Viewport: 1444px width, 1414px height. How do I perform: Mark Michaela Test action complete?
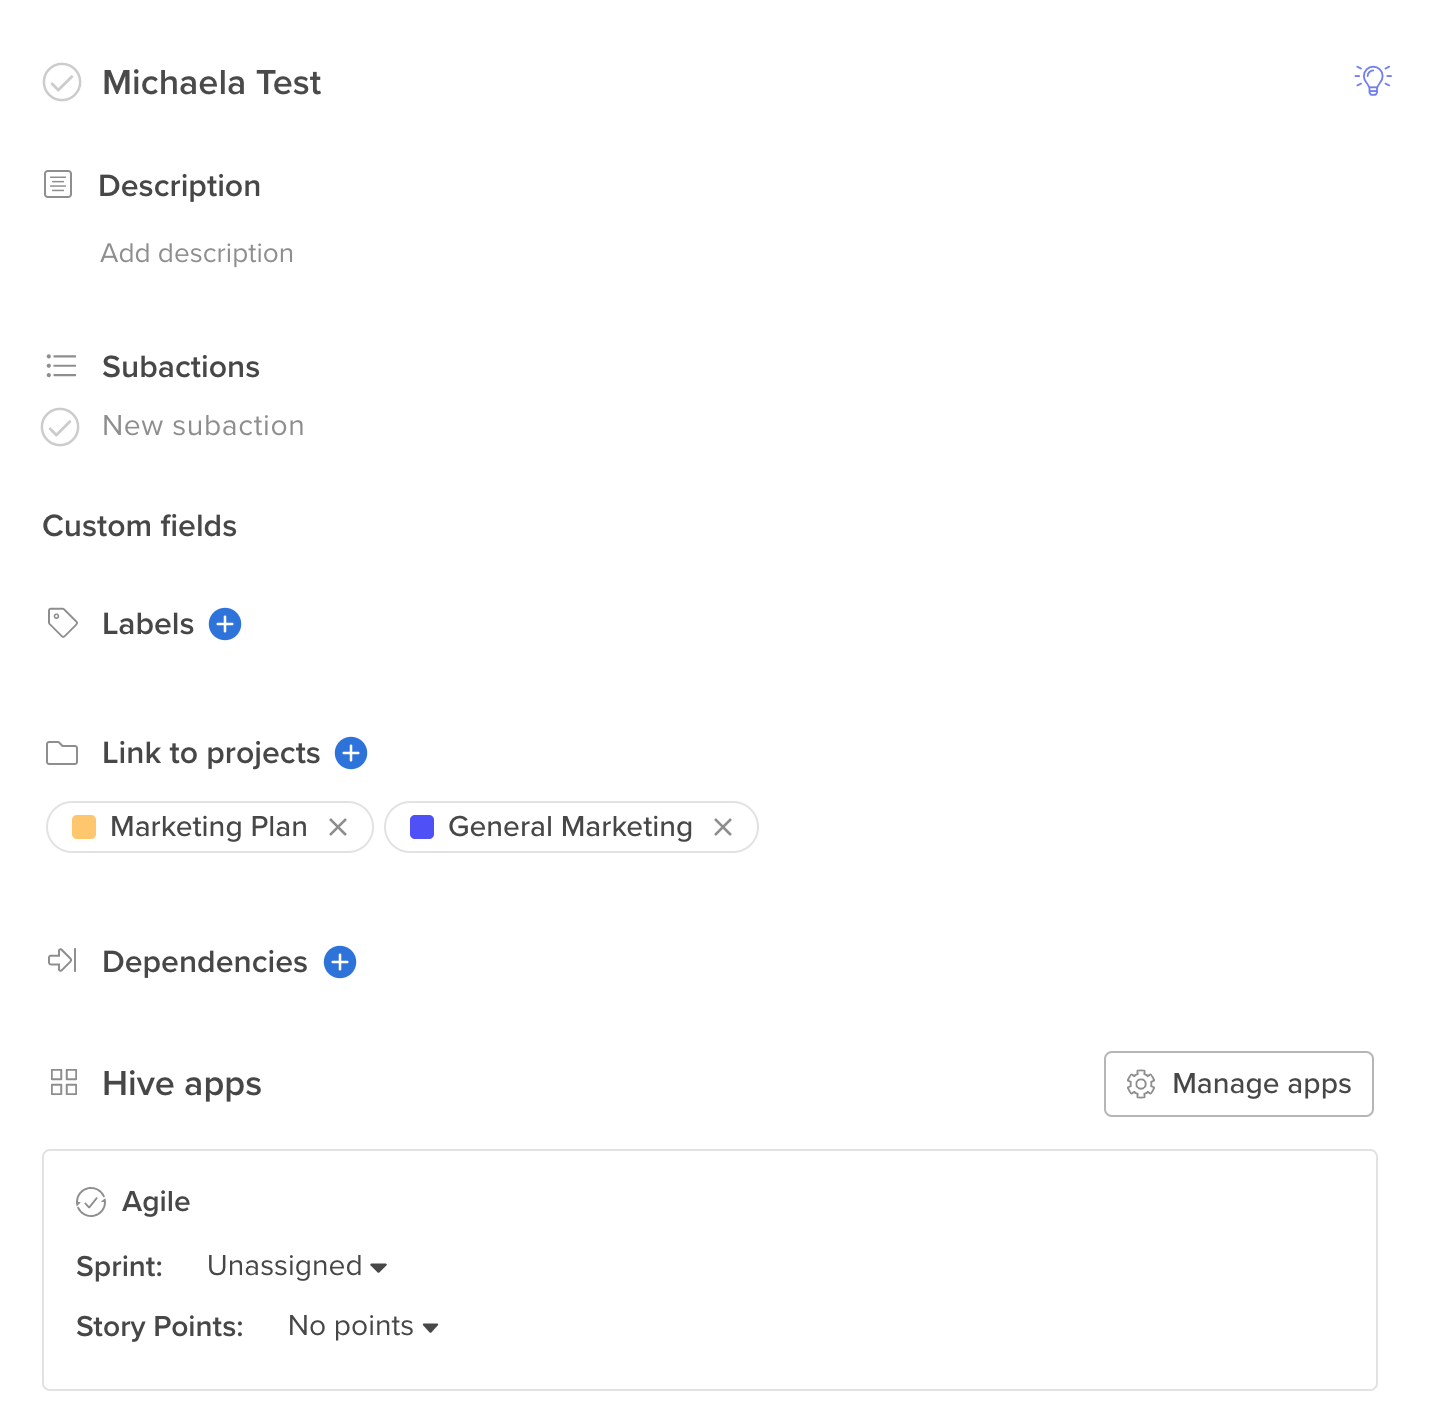(x=62, y=83)
